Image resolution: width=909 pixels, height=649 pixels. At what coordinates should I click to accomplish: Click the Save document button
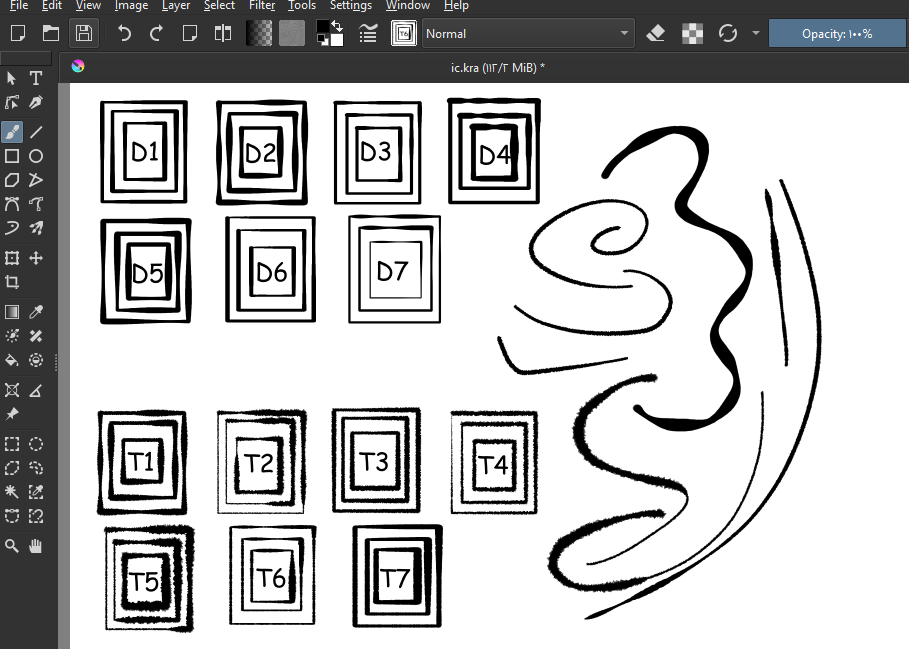point(84,33)
